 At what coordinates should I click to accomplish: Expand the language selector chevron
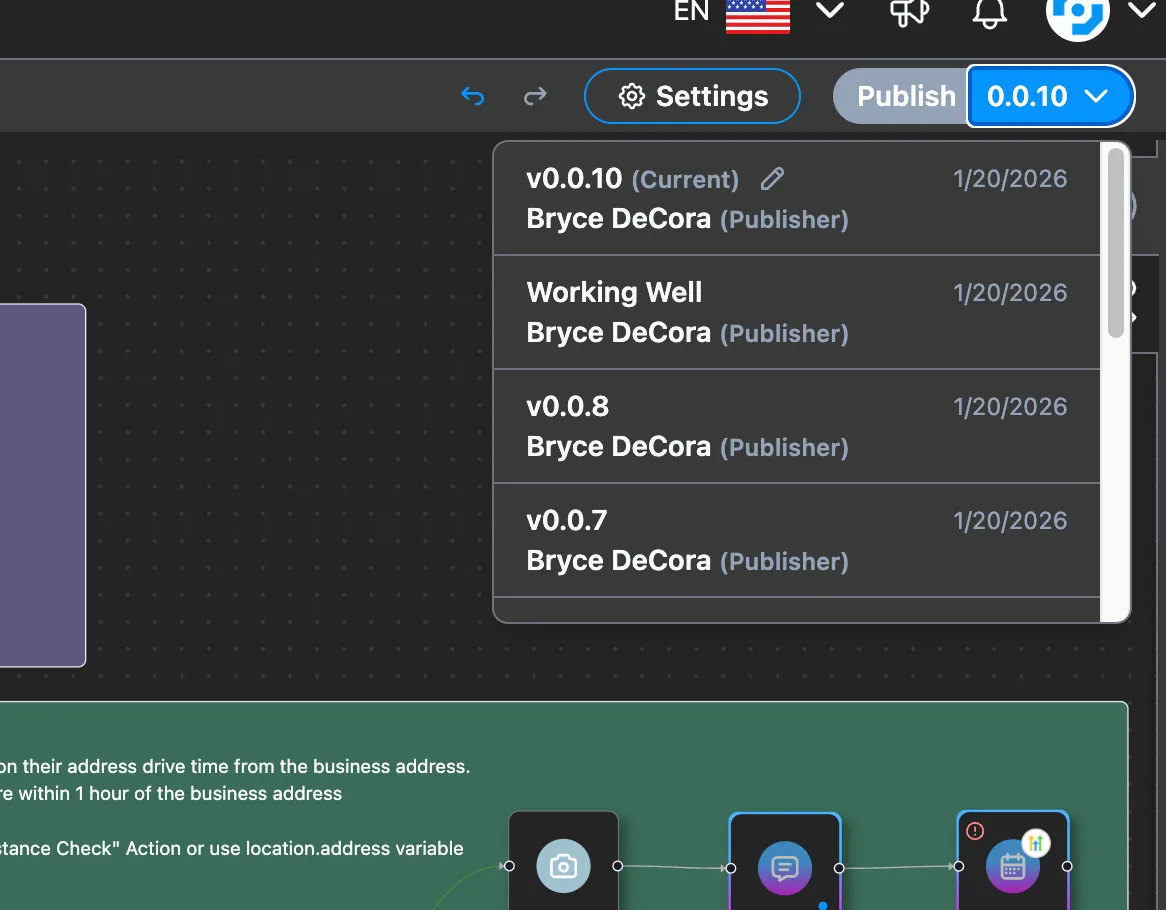click(x=830, y=12)
